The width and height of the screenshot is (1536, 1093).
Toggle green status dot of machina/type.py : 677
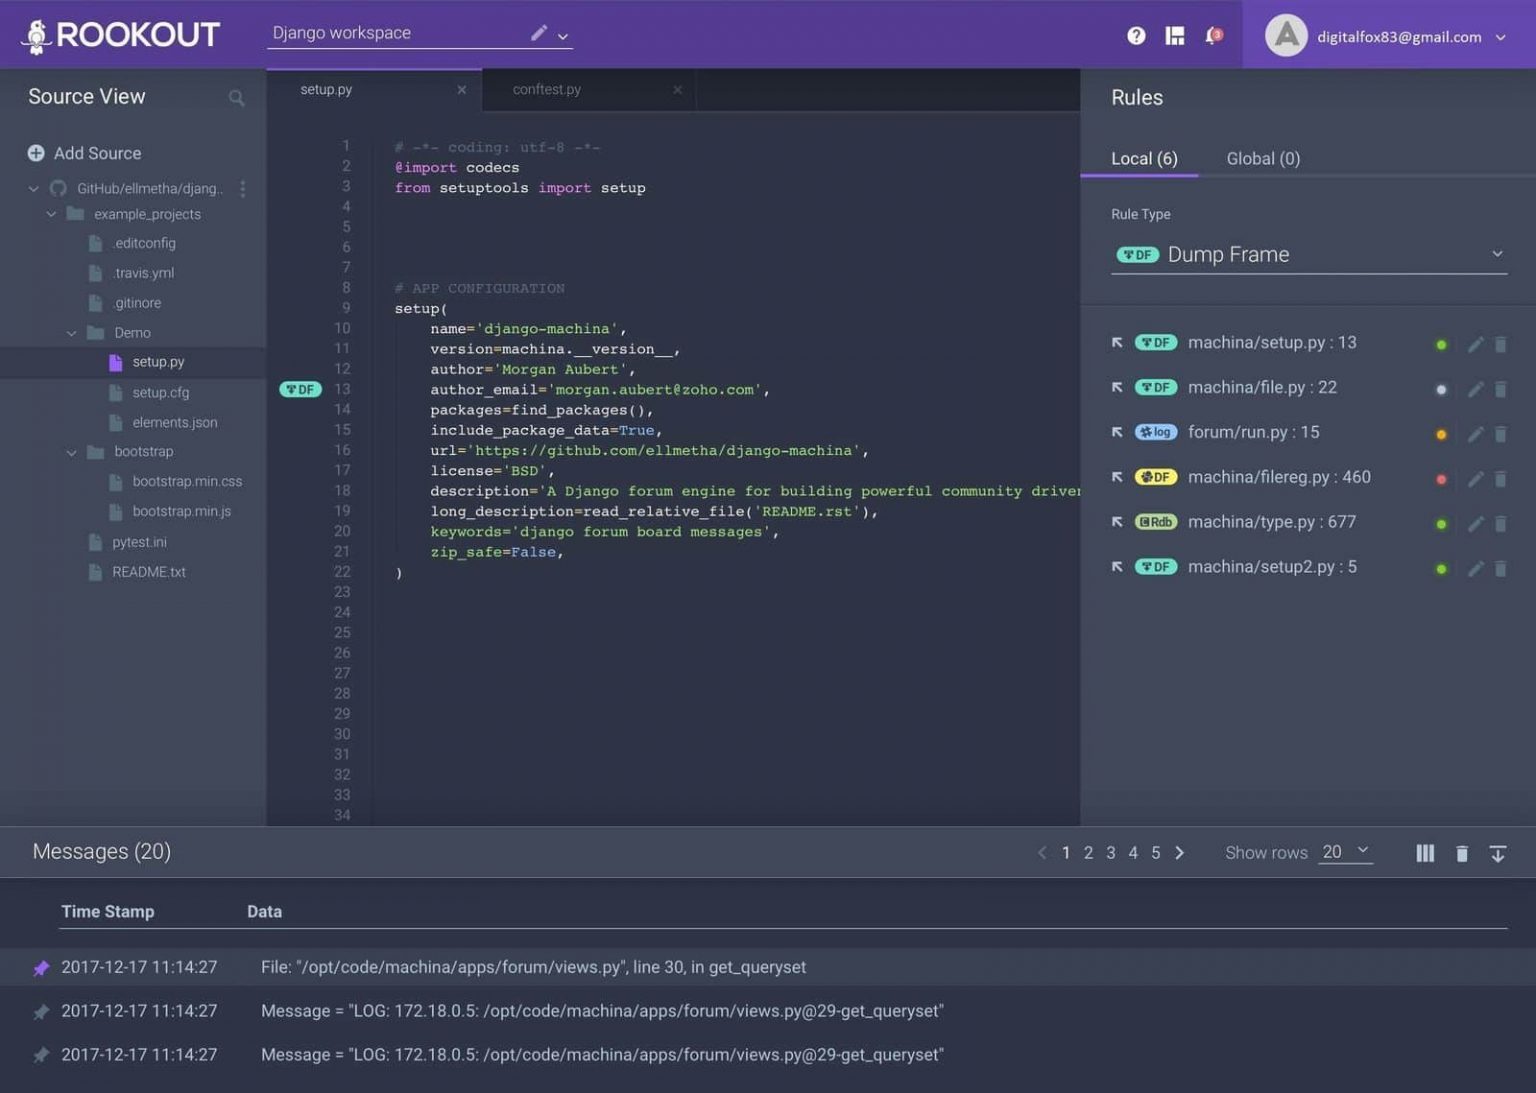click(x=1441, y=524)
